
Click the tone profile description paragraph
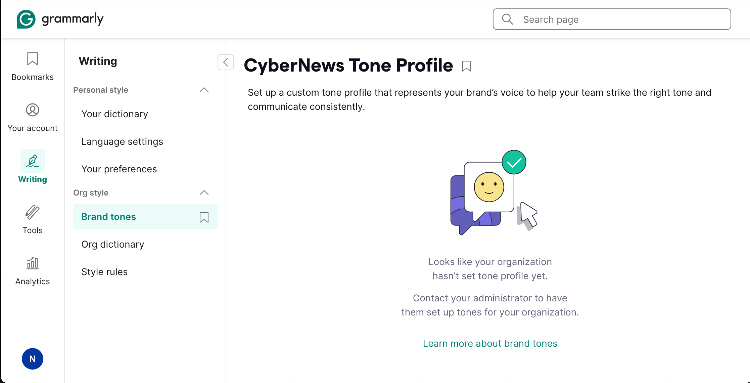479,99
